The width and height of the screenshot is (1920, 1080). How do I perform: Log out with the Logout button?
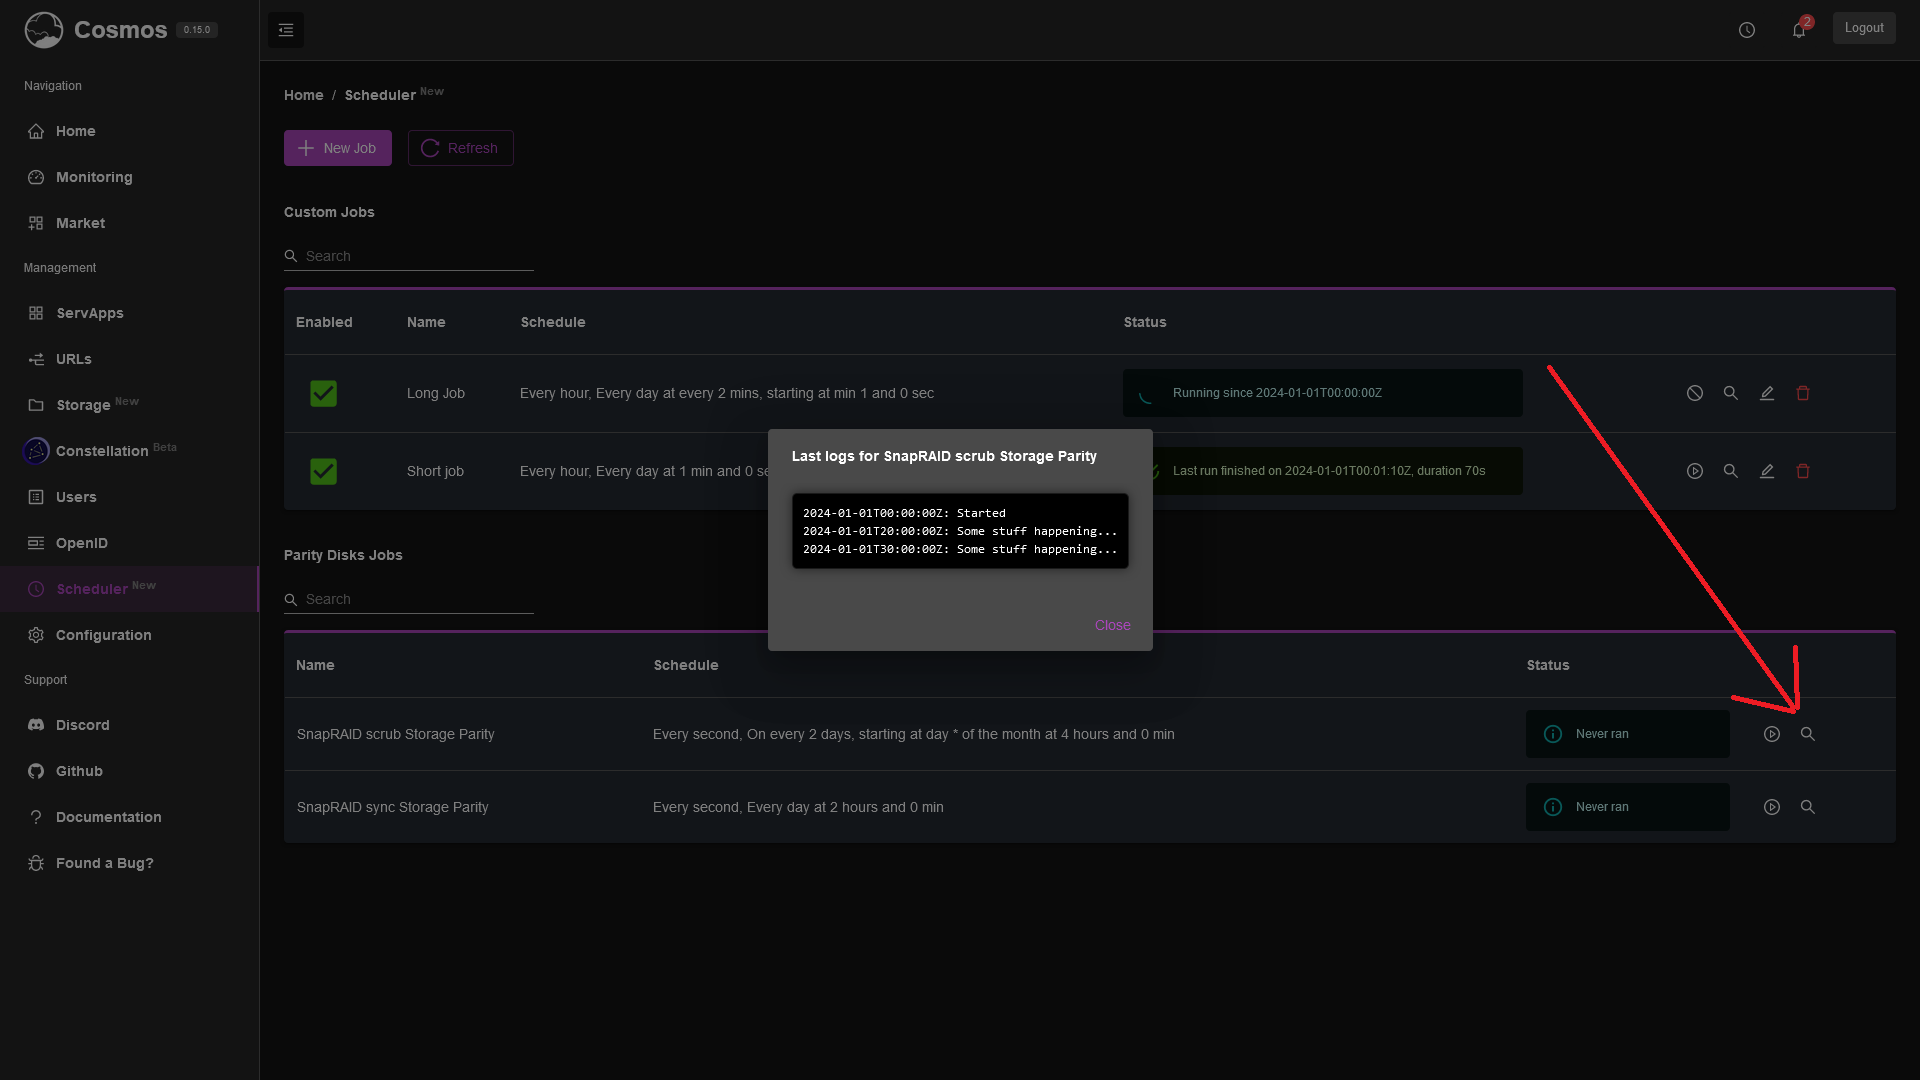click(1864, 28)
